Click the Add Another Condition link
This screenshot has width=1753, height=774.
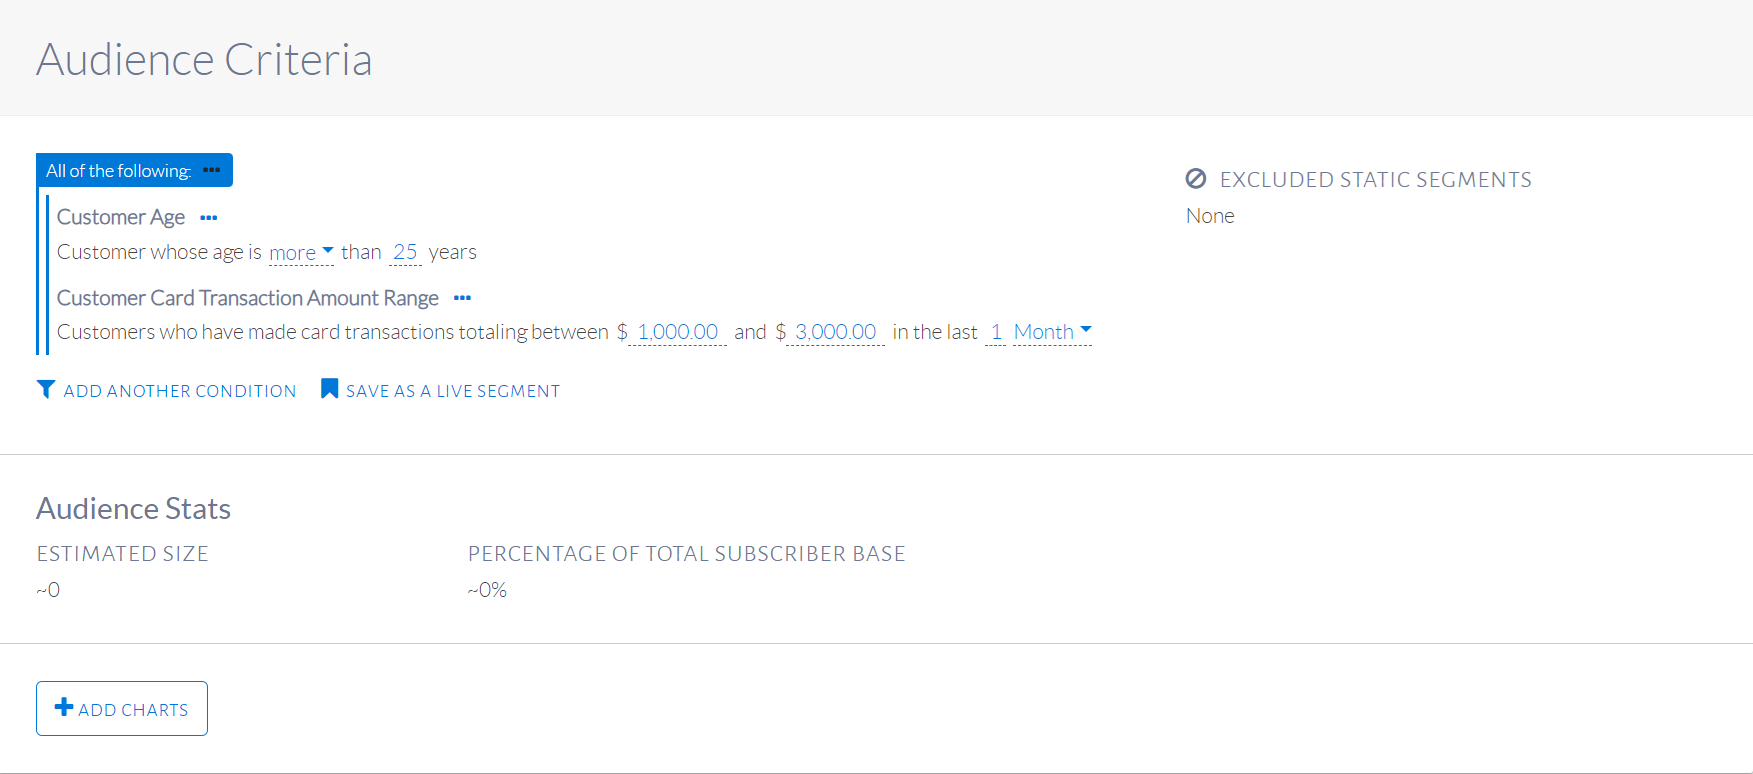coord(180,391)
